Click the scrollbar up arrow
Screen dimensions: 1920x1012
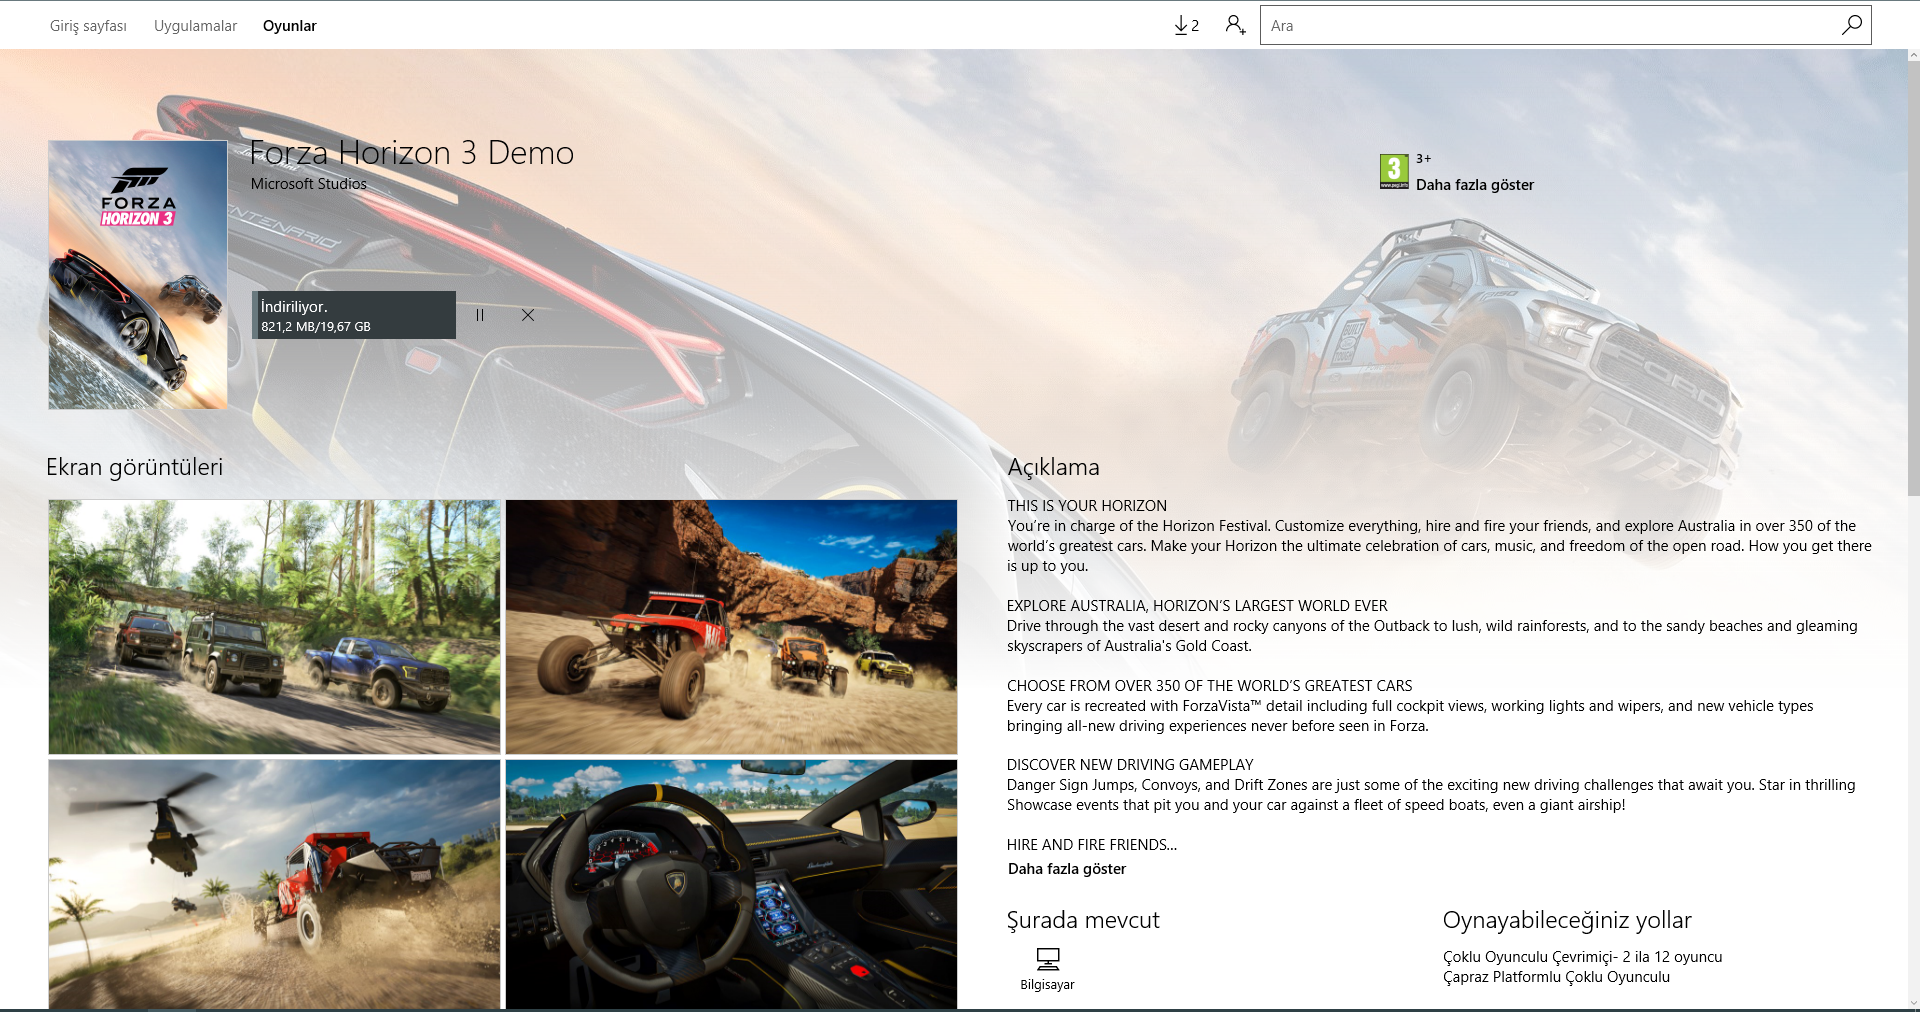[x=1913, y=56]
